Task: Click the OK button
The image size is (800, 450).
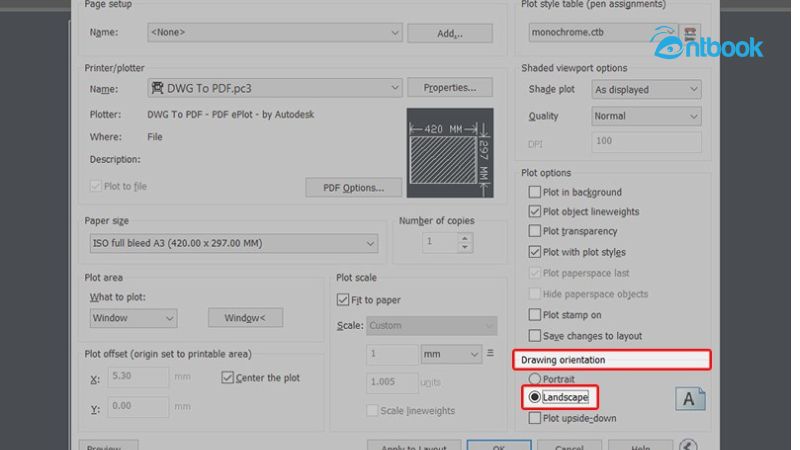Action: point(498,445)
